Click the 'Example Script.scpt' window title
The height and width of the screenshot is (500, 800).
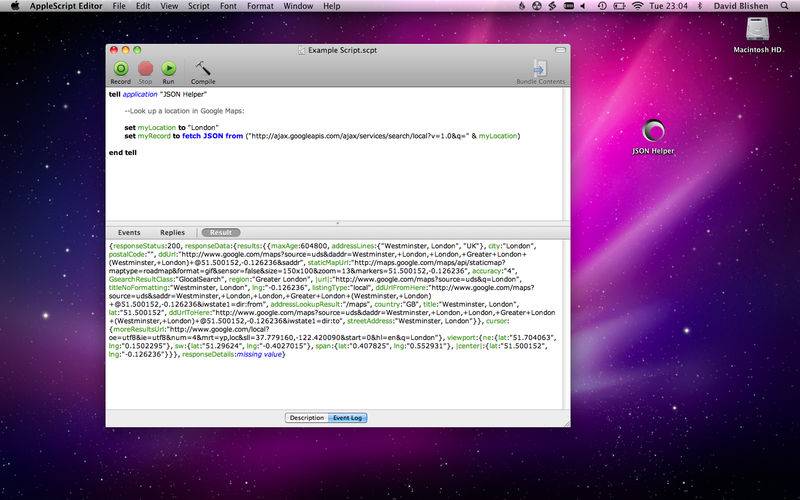tap(343, 50)
